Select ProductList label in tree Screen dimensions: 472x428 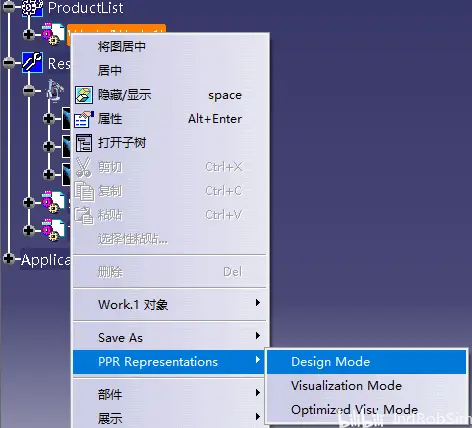86,8
